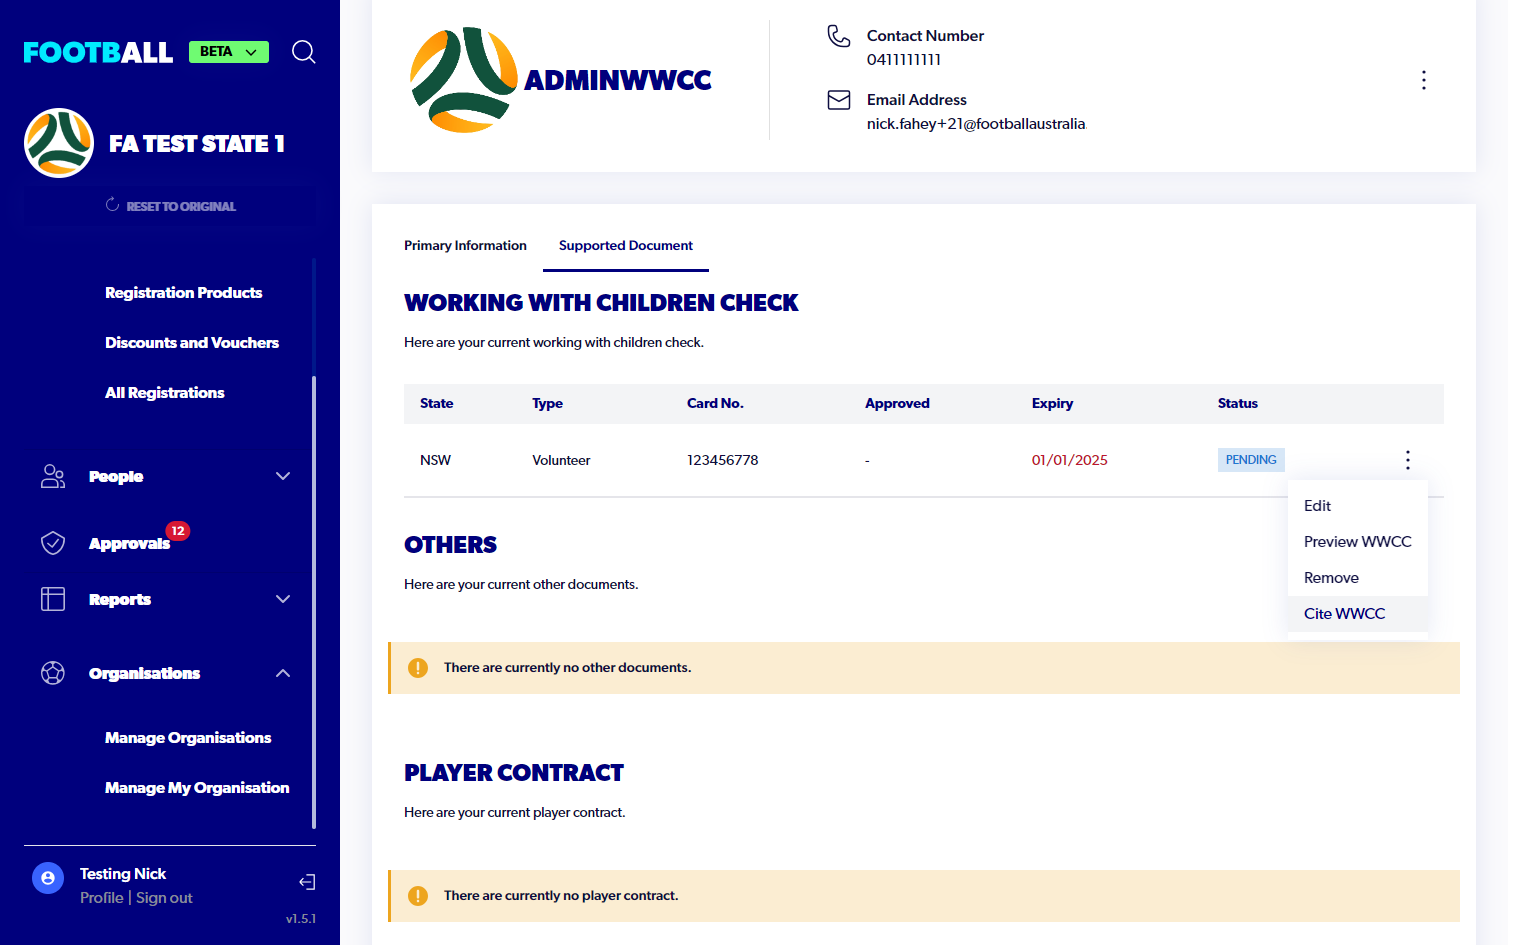
Task: Click the Approvals 12 notification badge
Action: [x=178, y=531]
